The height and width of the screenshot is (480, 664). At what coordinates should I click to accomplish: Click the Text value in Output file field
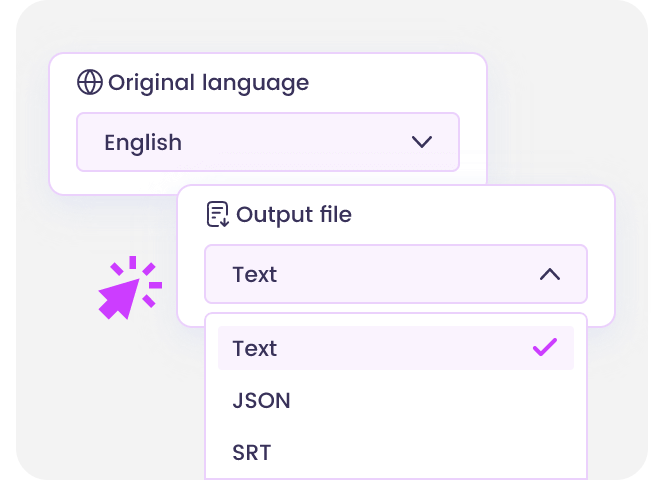[255, 274]
